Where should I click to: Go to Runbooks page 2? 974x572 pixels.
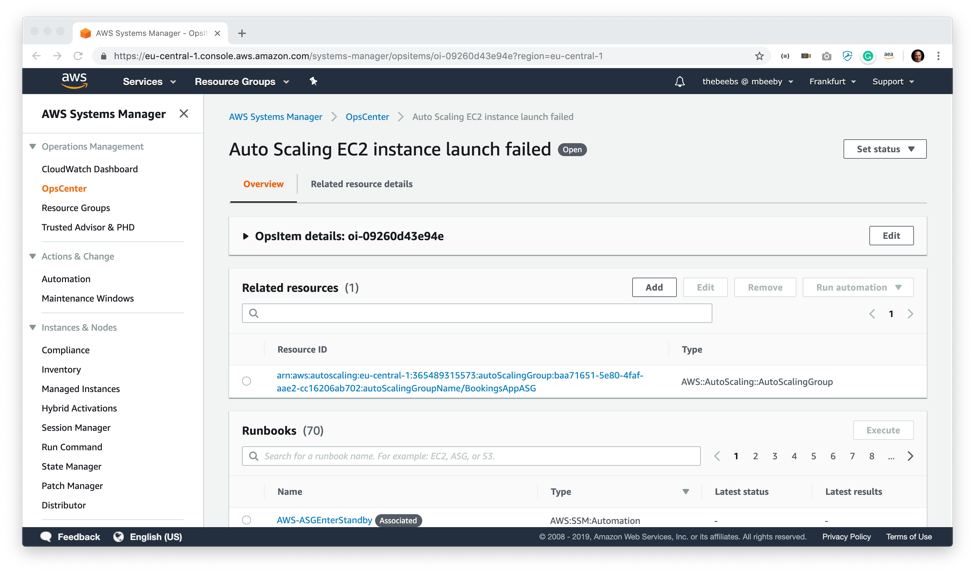point(755,456)
